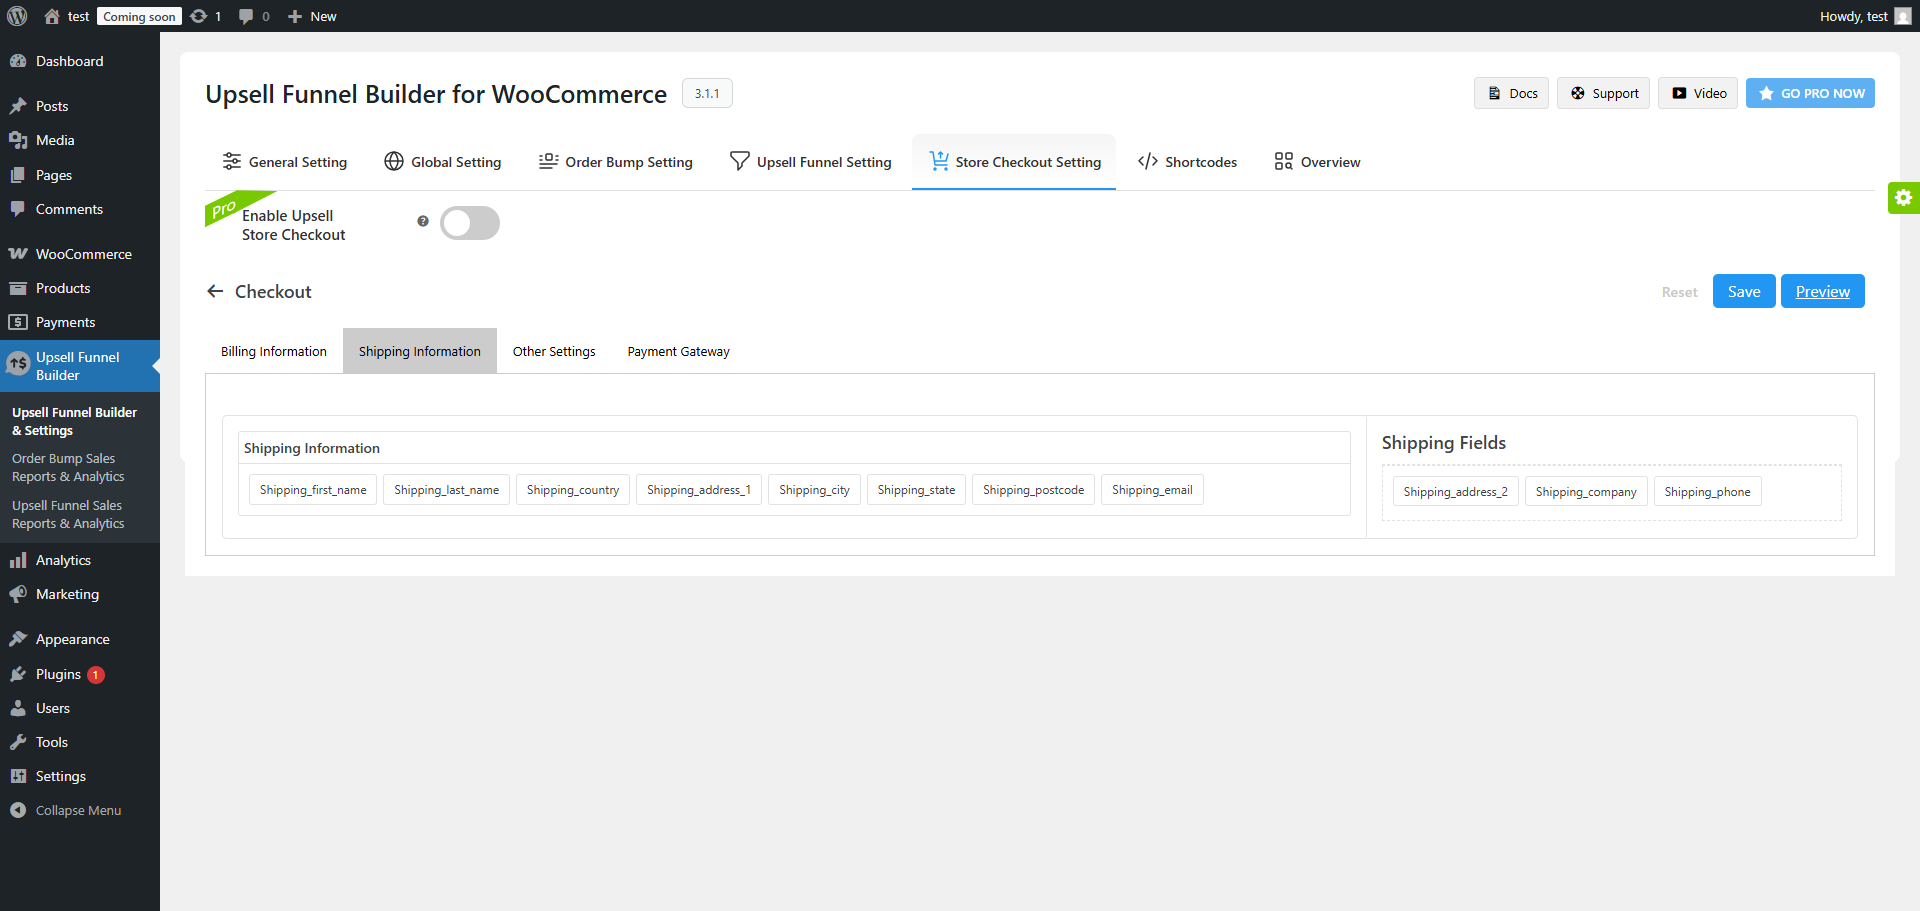This screenshot has height=911, width=1920.
Task: Go back using the Checkout back arrow
Action: [x=215, y=291]
